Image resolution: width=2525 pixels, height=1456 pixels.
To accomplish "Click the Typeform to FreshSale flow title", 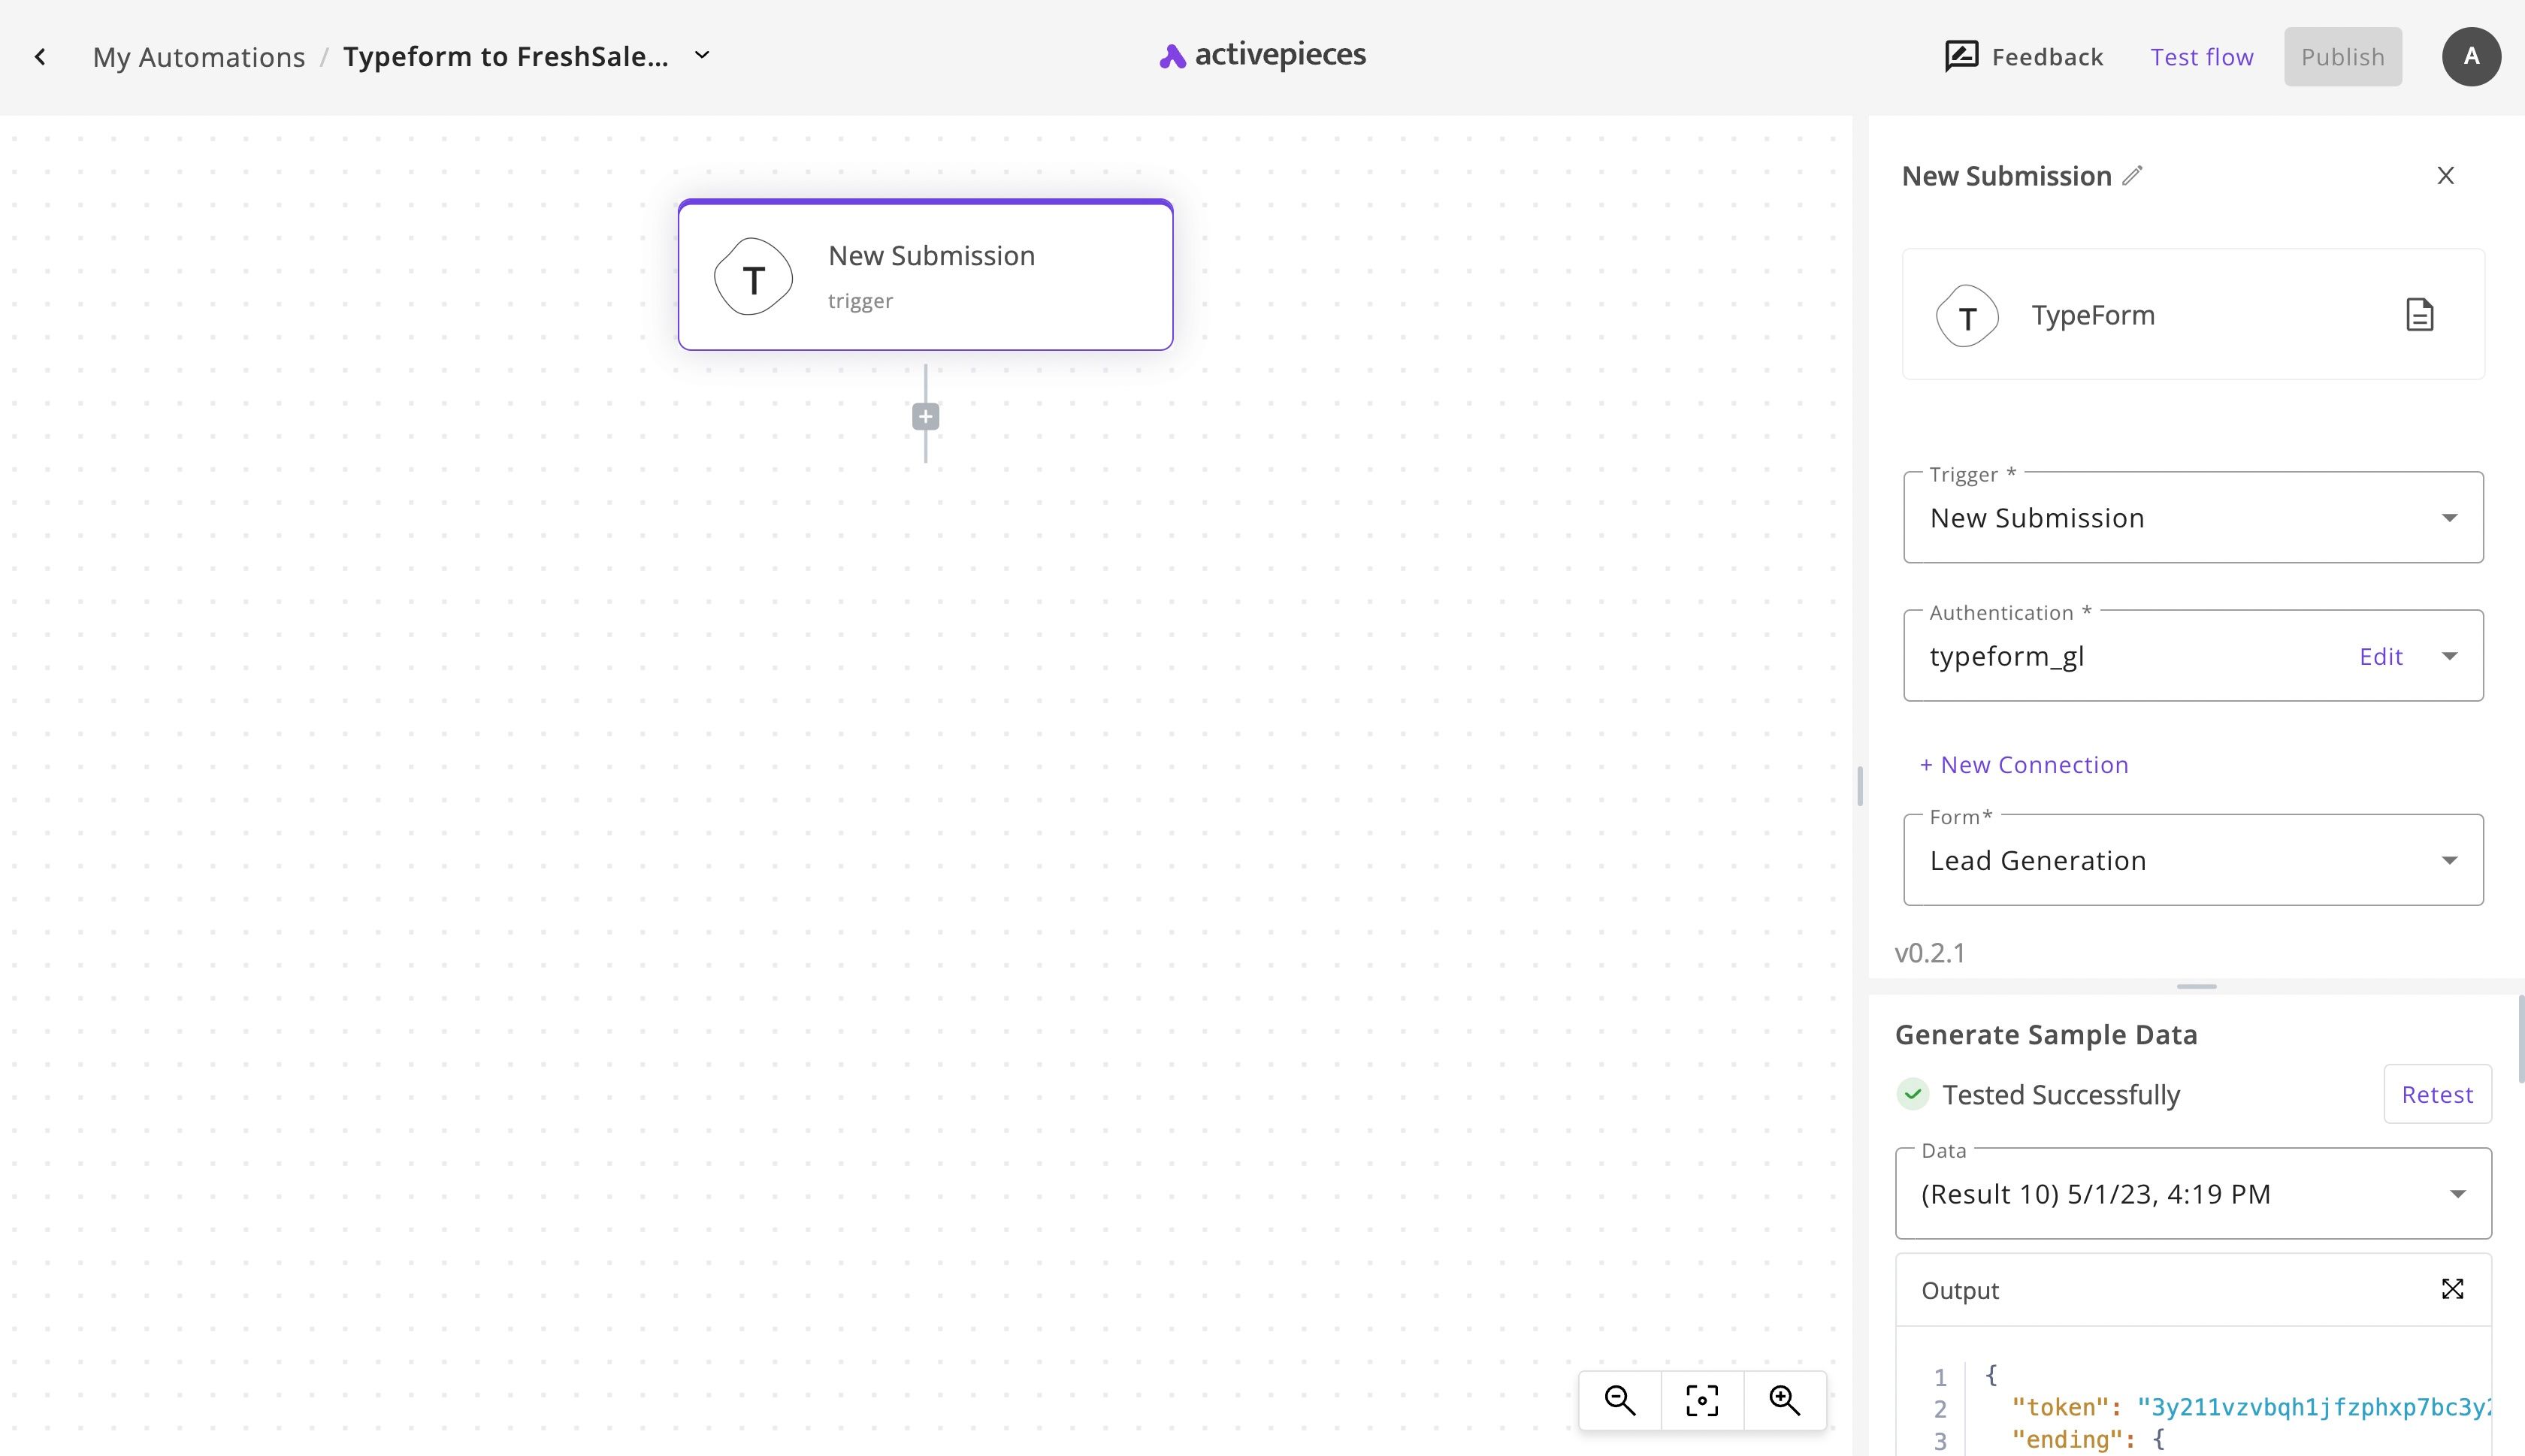I will tap(506, 57).
